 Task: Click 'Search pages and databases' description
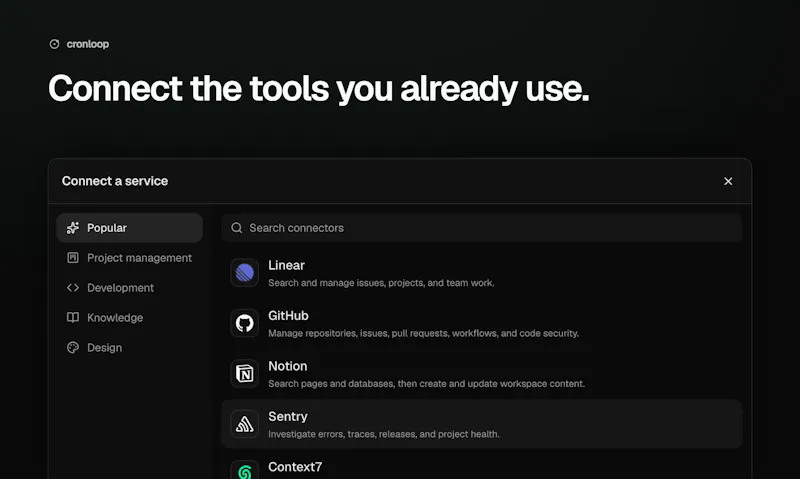click(x=427, y=384)
